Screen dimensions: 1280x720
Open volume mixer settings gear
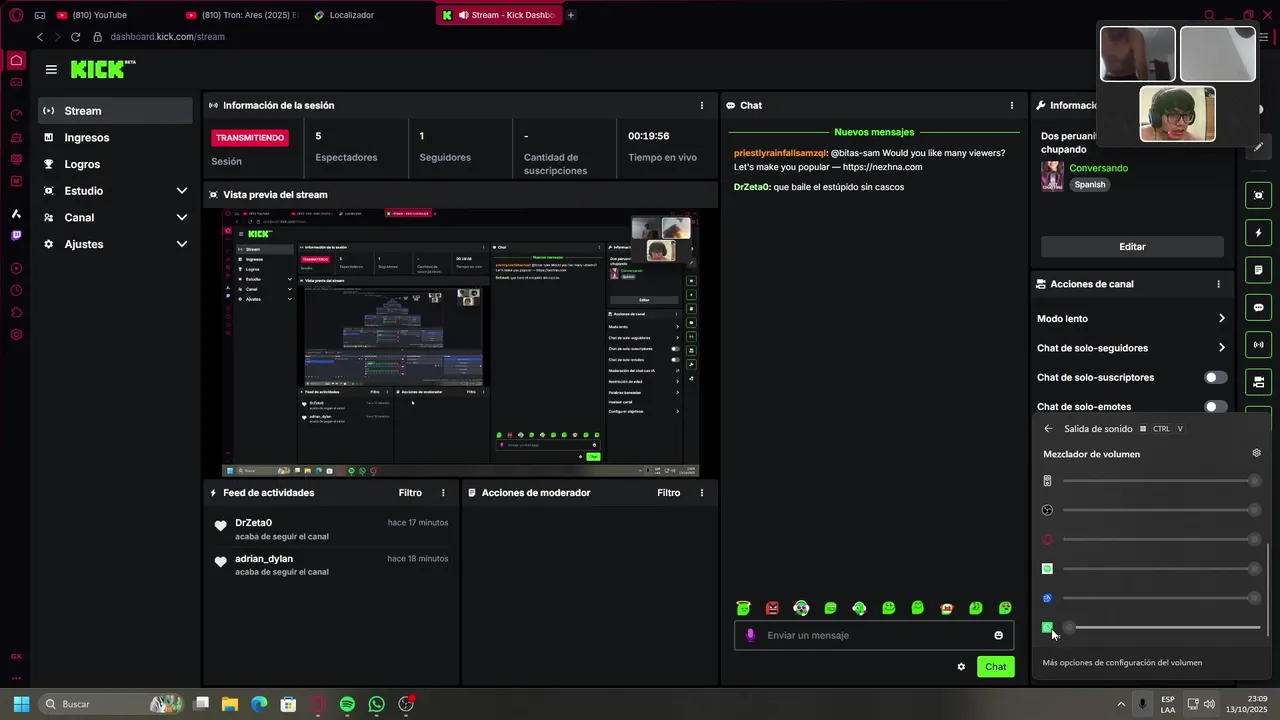pyautogui.click(x=1257, y=453)
